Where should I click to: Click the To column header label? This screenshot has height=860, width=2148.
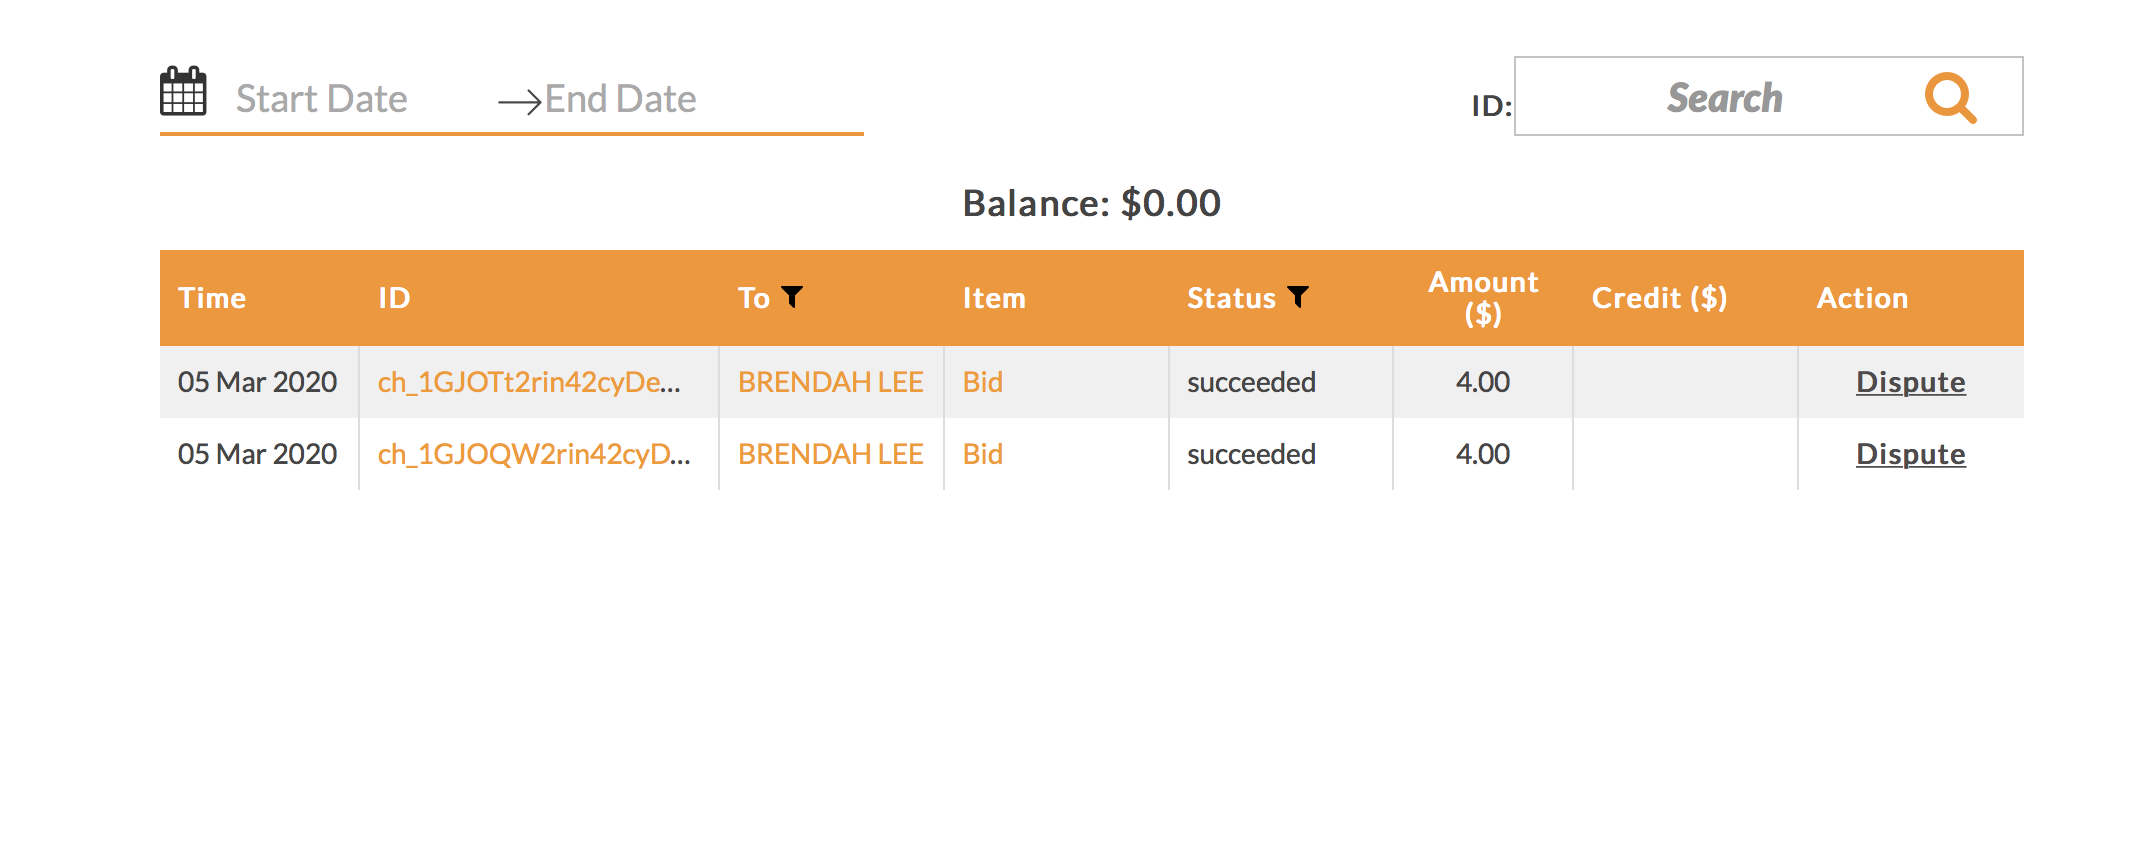coord(754,298)
